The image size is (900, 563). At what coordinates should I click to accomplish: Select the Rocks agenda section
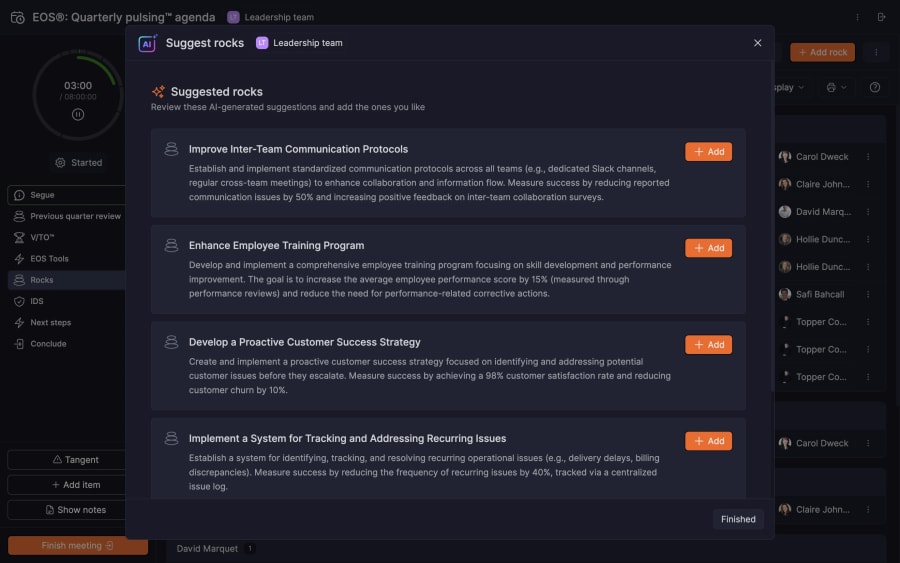click(x=67, y=280)
